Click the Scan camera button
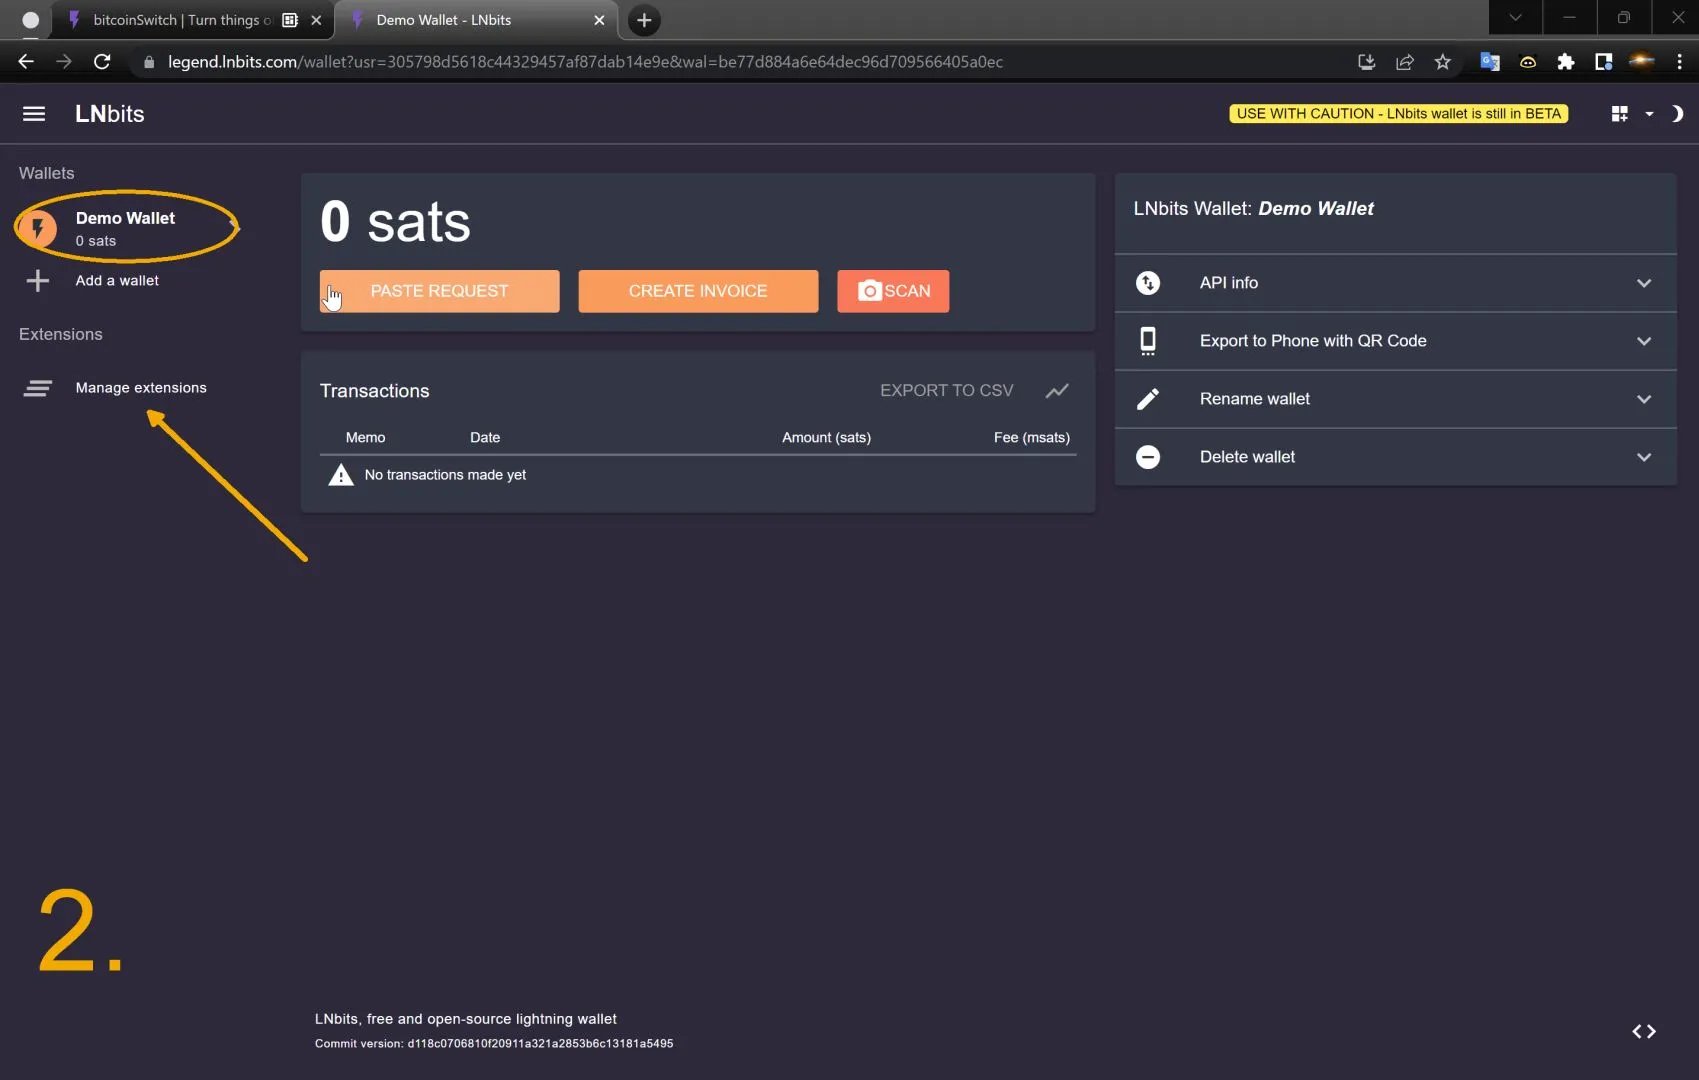Viewport: 1699px width, 1080px height. tap(893, 291)
